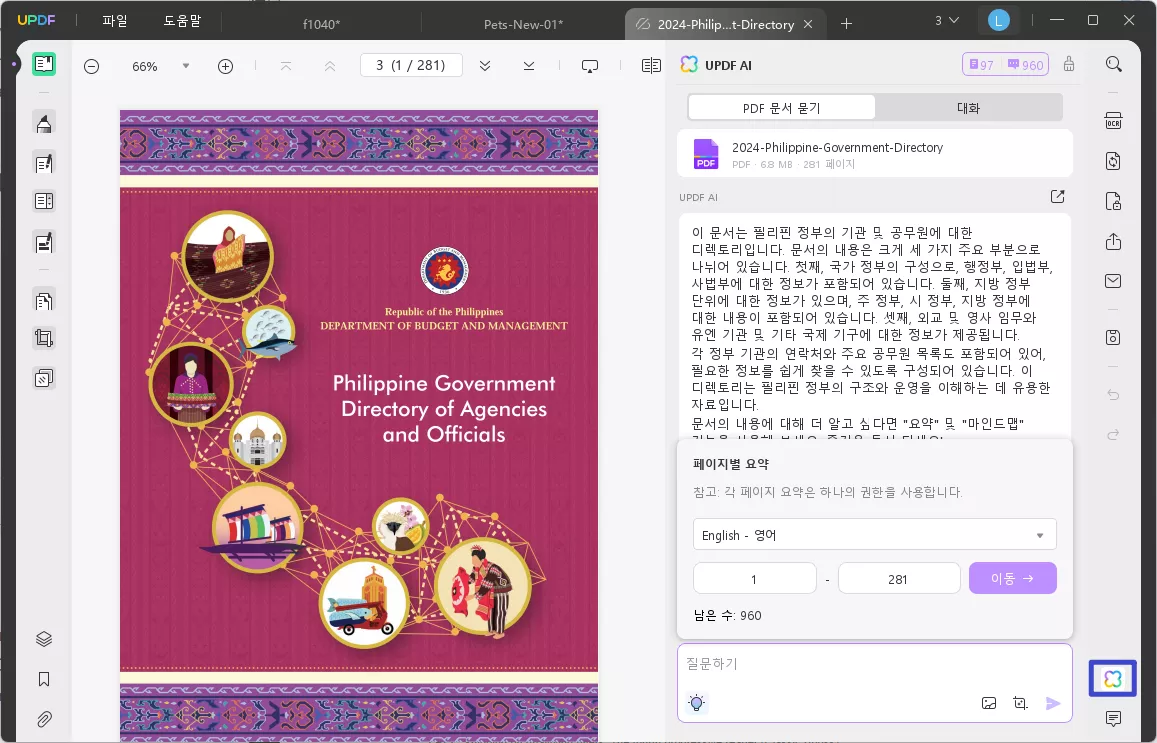Click the UPDF logo
This screenshot has height=743, width=1157.
36,20
